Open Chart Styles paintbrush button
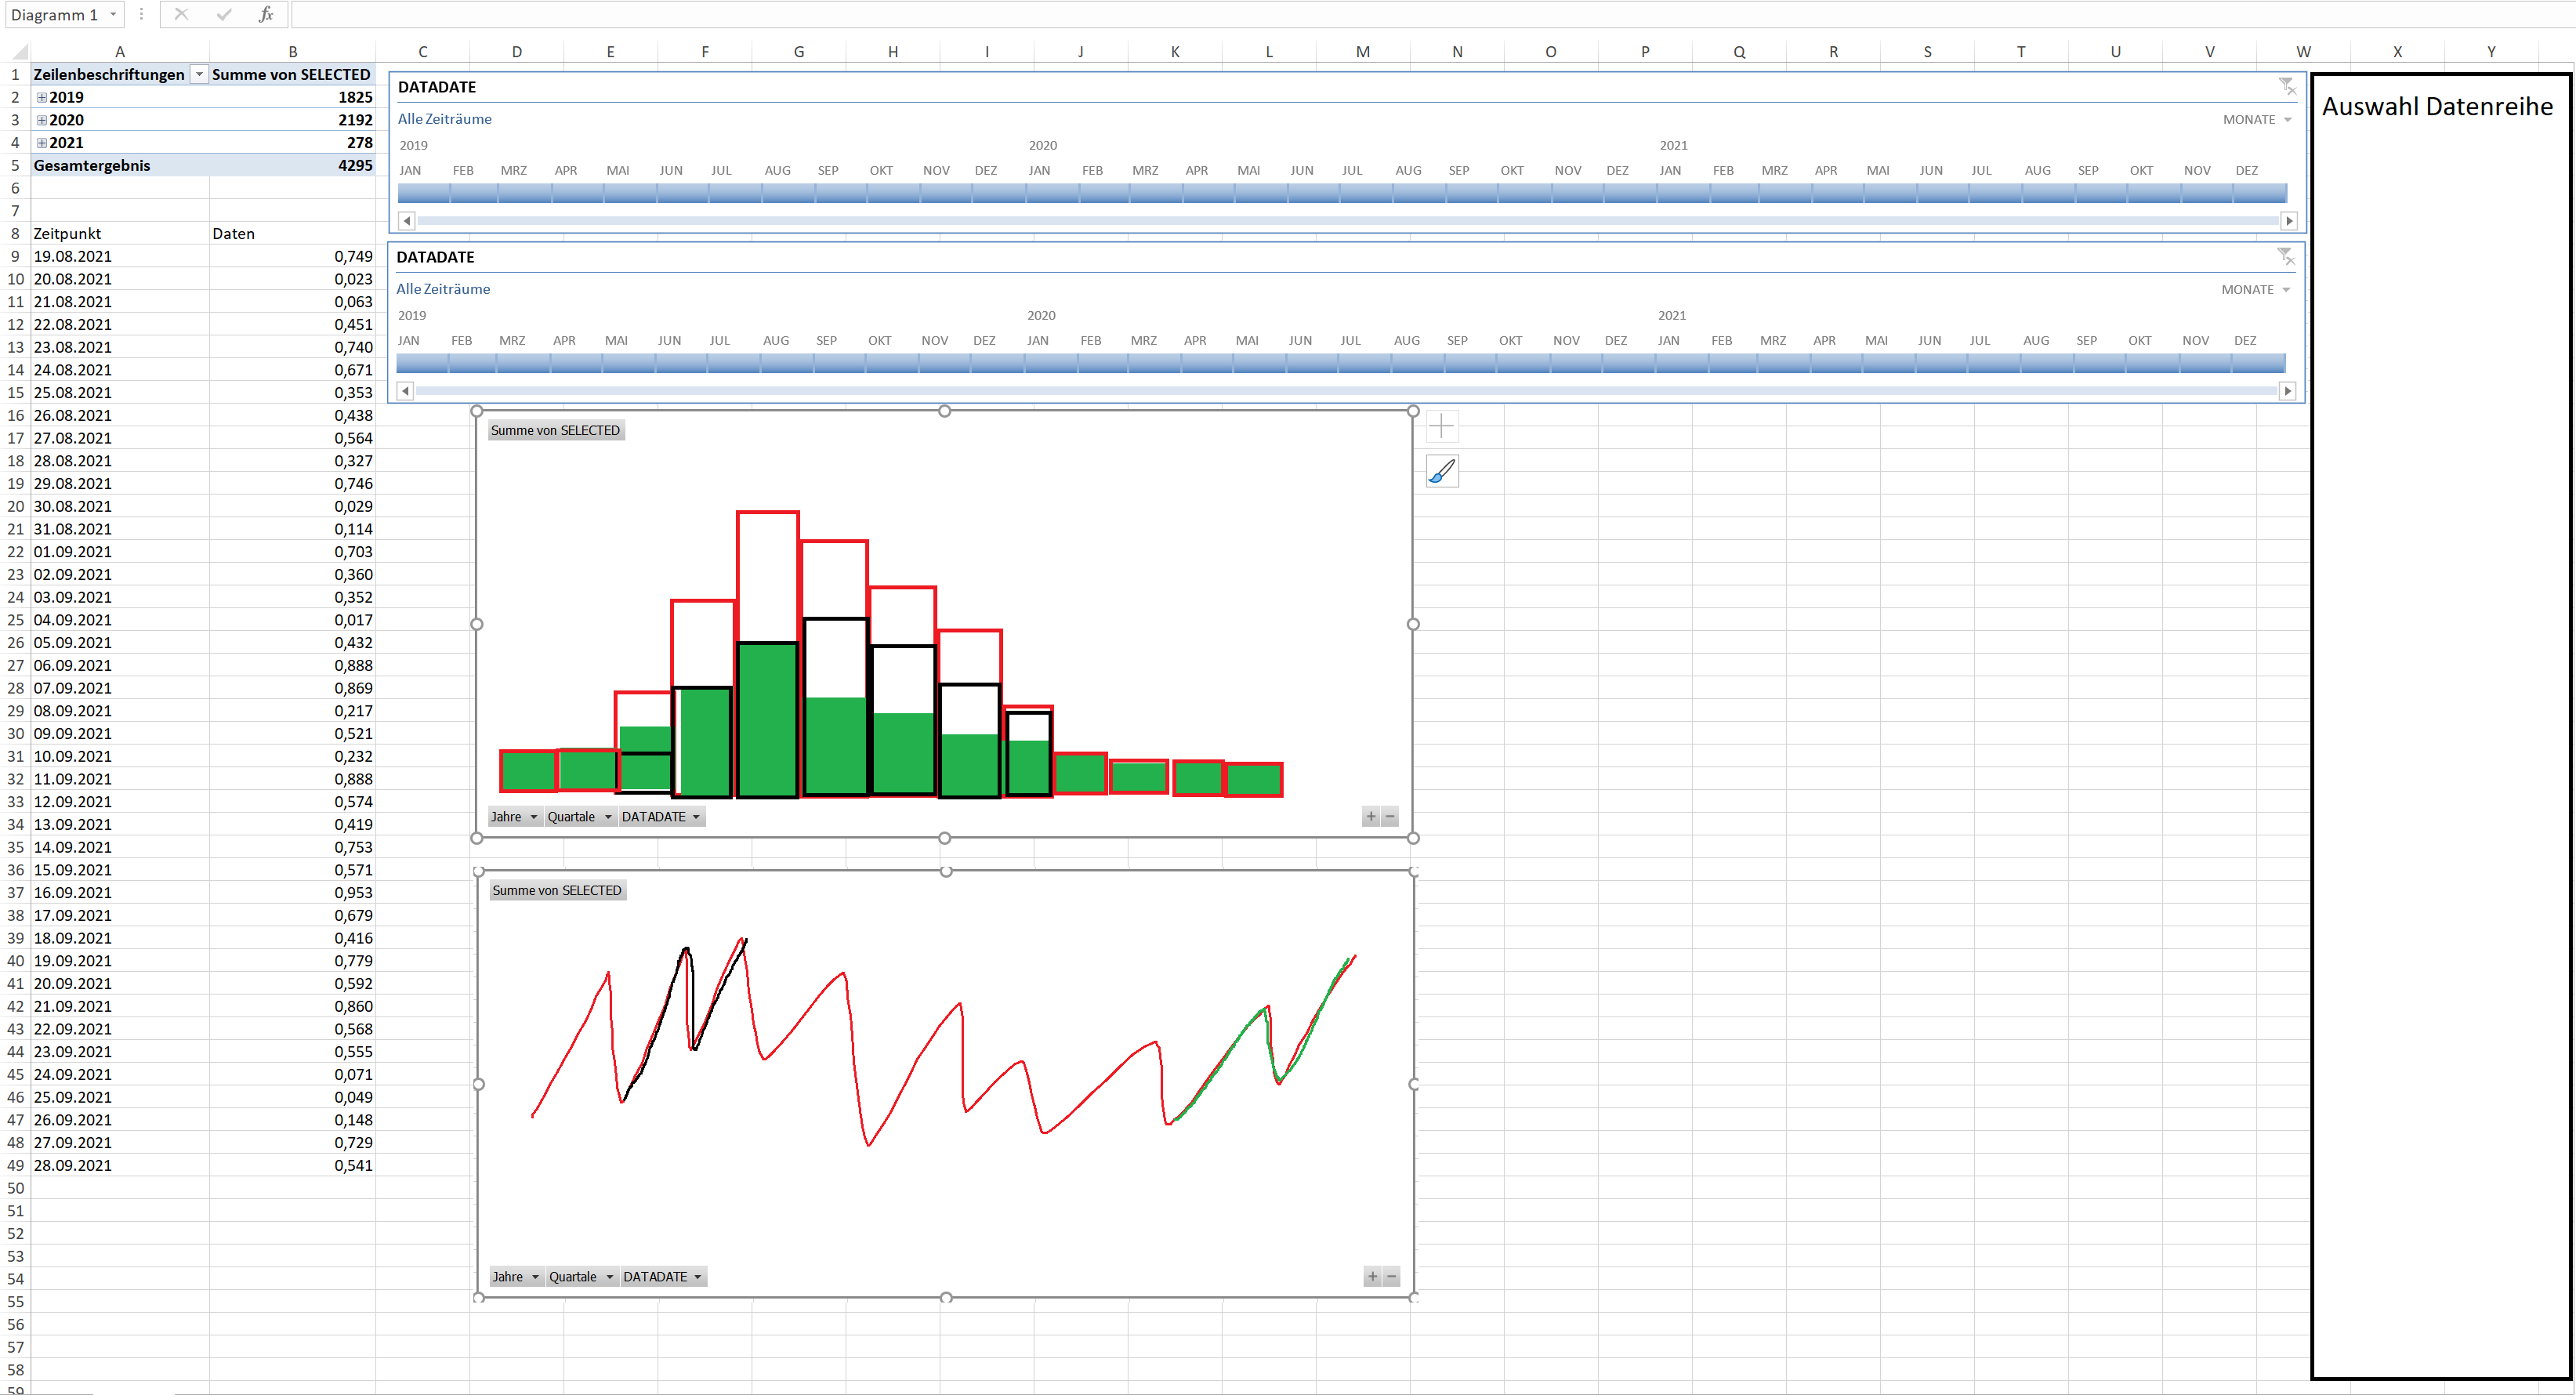Image resolution: width=2576 pixels, height=1395 pixels. (1441, 471)
